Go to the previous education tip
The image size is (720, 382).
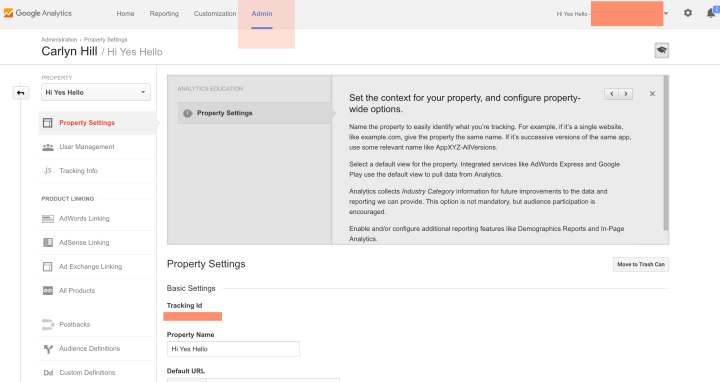click(611, 94)
